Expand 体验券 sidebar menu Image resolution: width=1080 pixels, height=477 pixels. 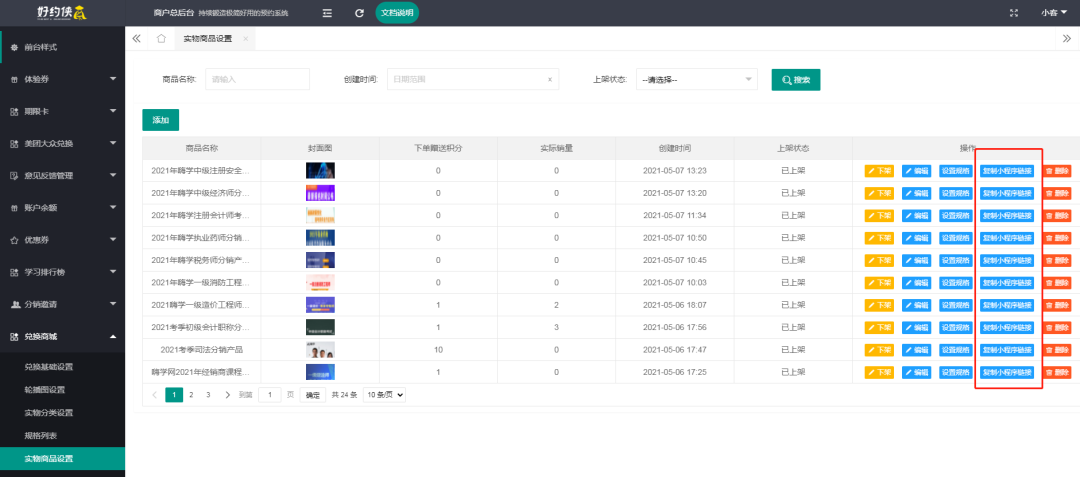63,79
